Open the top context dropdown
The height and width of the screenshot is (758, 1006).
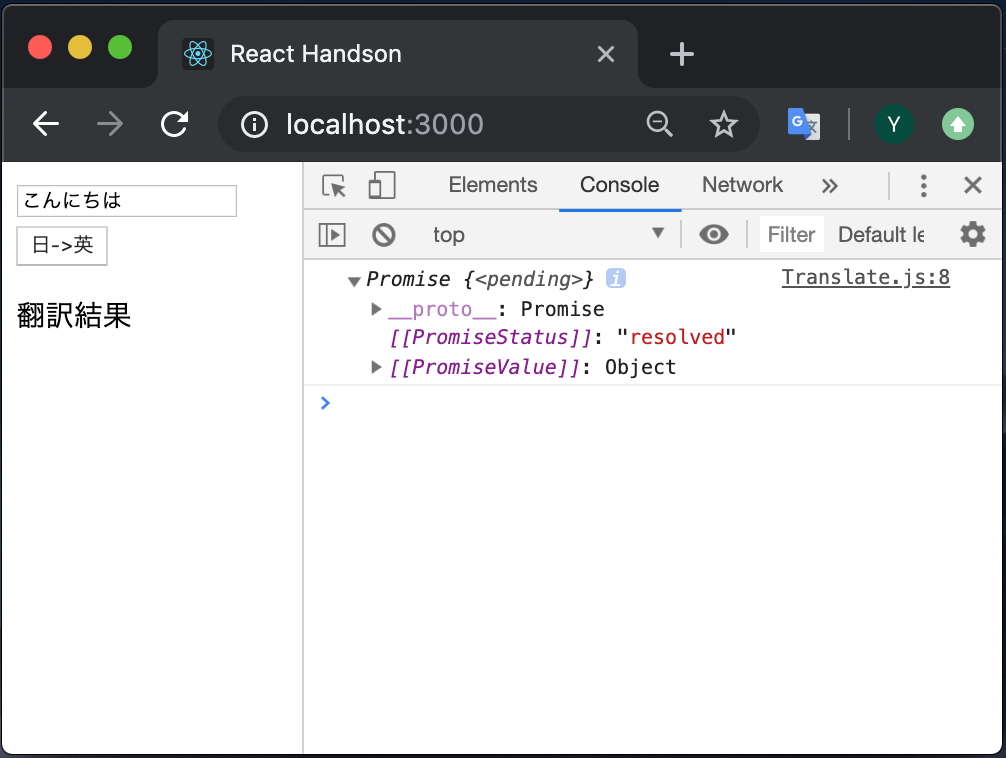coord(549,234)
